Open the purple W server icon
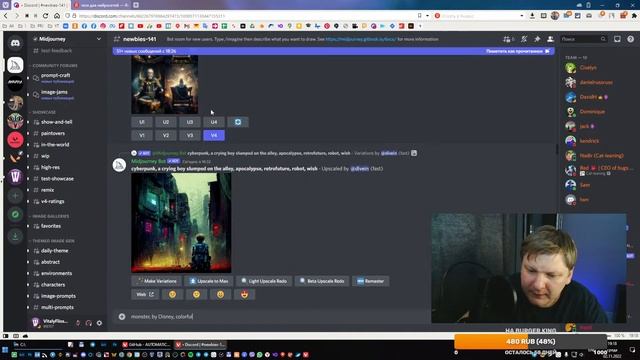The height and width of the screenshot is (360, 640). [15, 177]
